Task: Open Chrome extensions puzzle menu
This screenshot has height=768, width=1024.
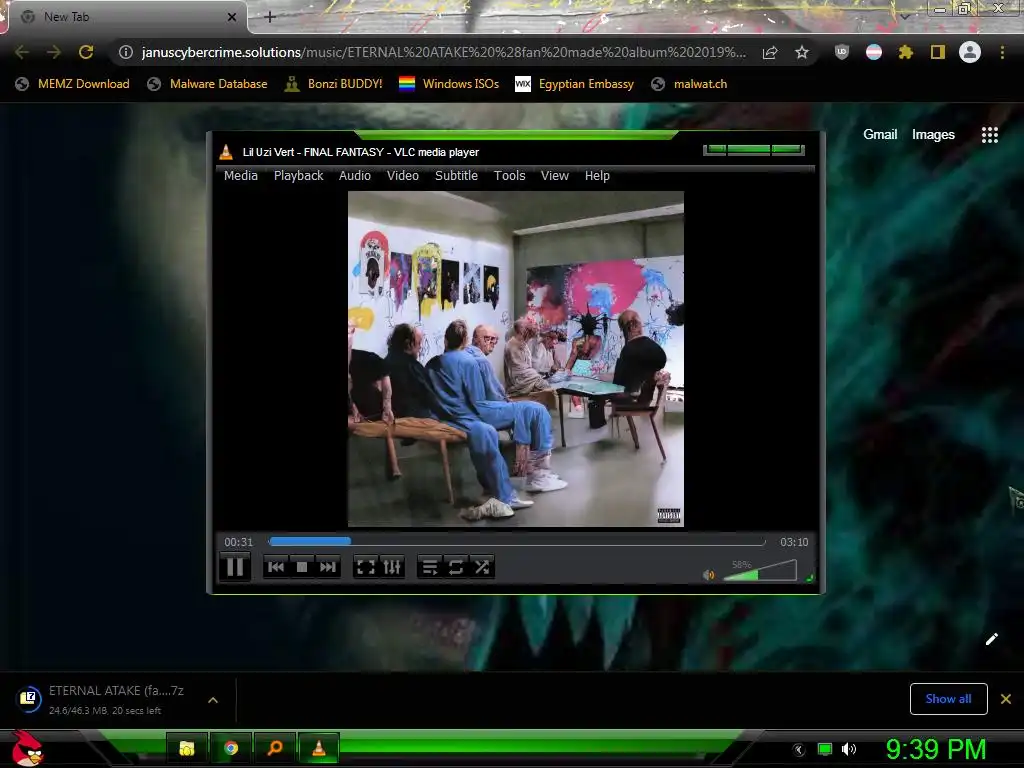Action: (x=905, y=52)
